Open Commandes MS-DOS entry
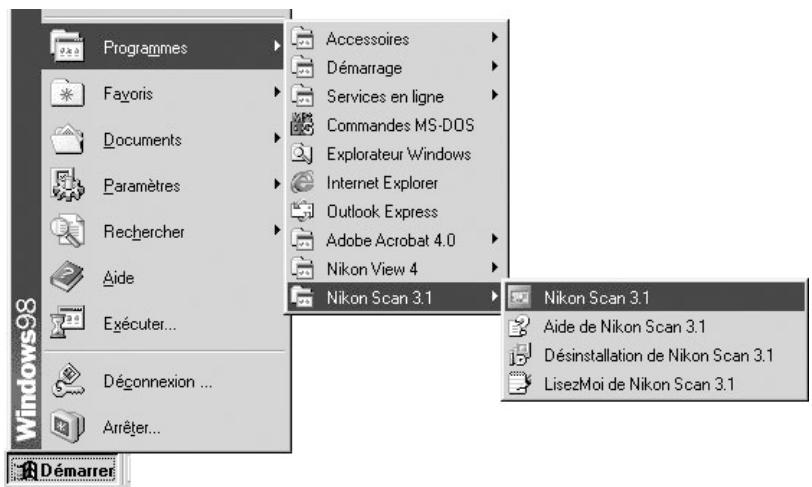The width and height of the screenshot is (812, 487). coord(396,125)
